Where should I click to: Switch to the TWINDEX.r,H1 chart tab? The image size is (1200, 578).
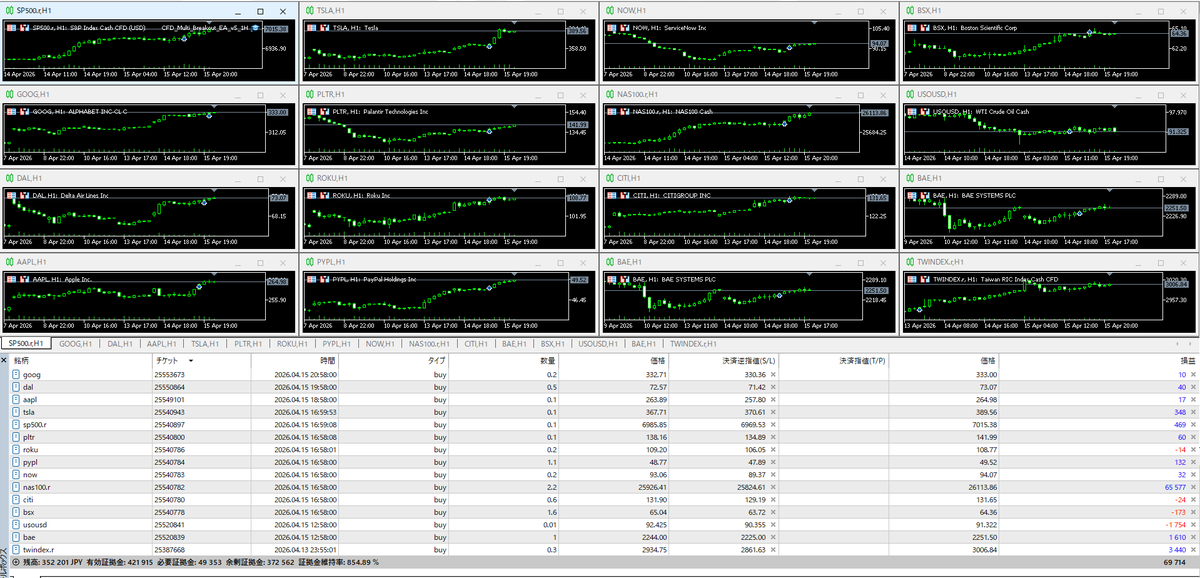tap(694, 343)
